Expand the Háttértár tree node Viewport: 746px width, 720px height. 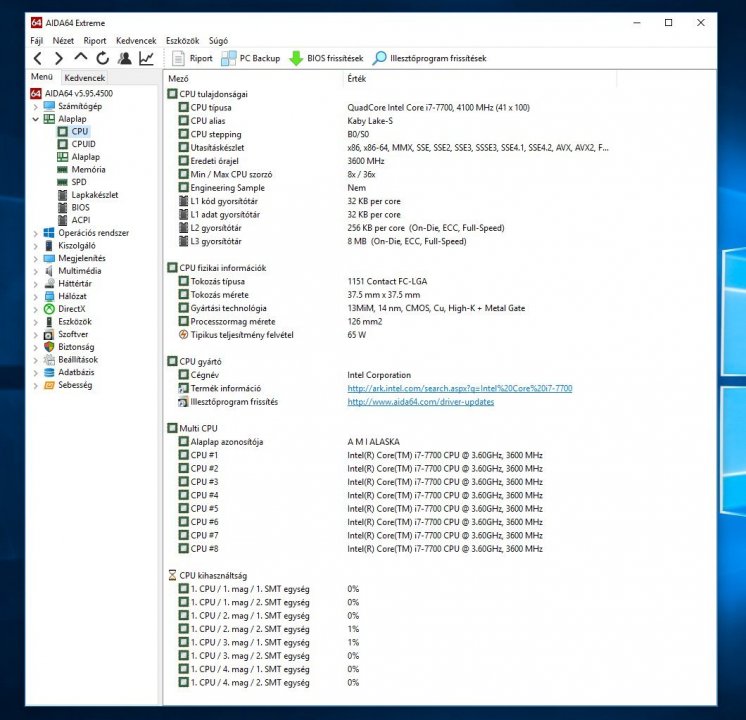tap(36, 284)
